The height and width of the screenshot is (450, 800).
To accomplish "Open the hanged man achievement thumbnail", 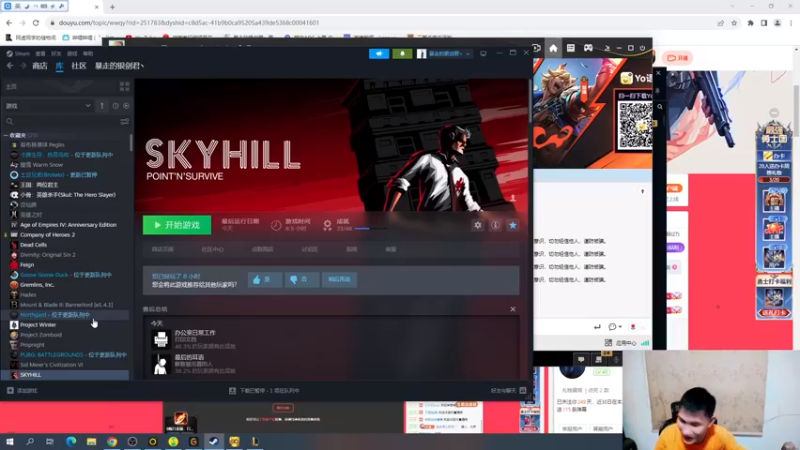I will [x=161, y=364].
